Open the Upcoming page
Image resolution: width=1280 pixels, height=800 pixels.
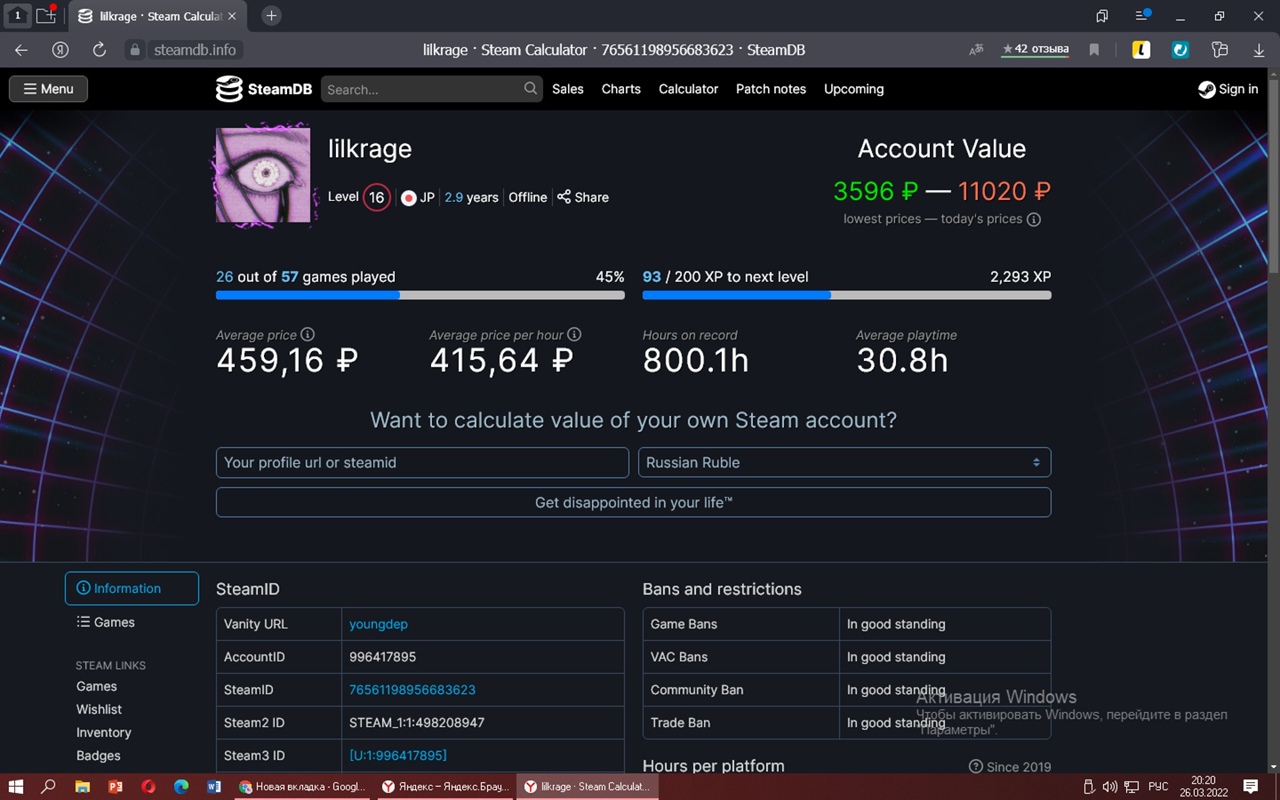854,89
